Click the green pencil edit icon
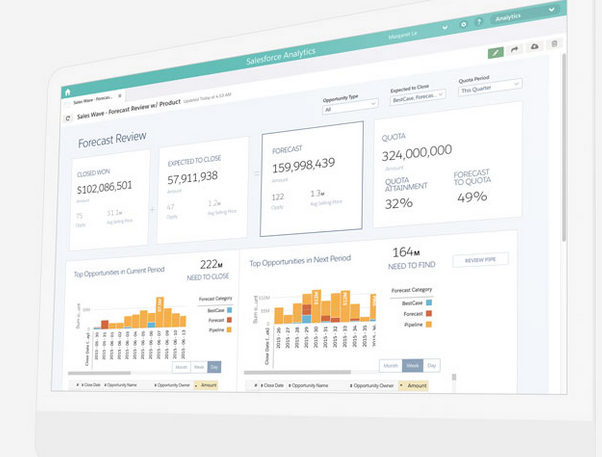This screenshot has height=457, width=602. click(x=495, y=51)
